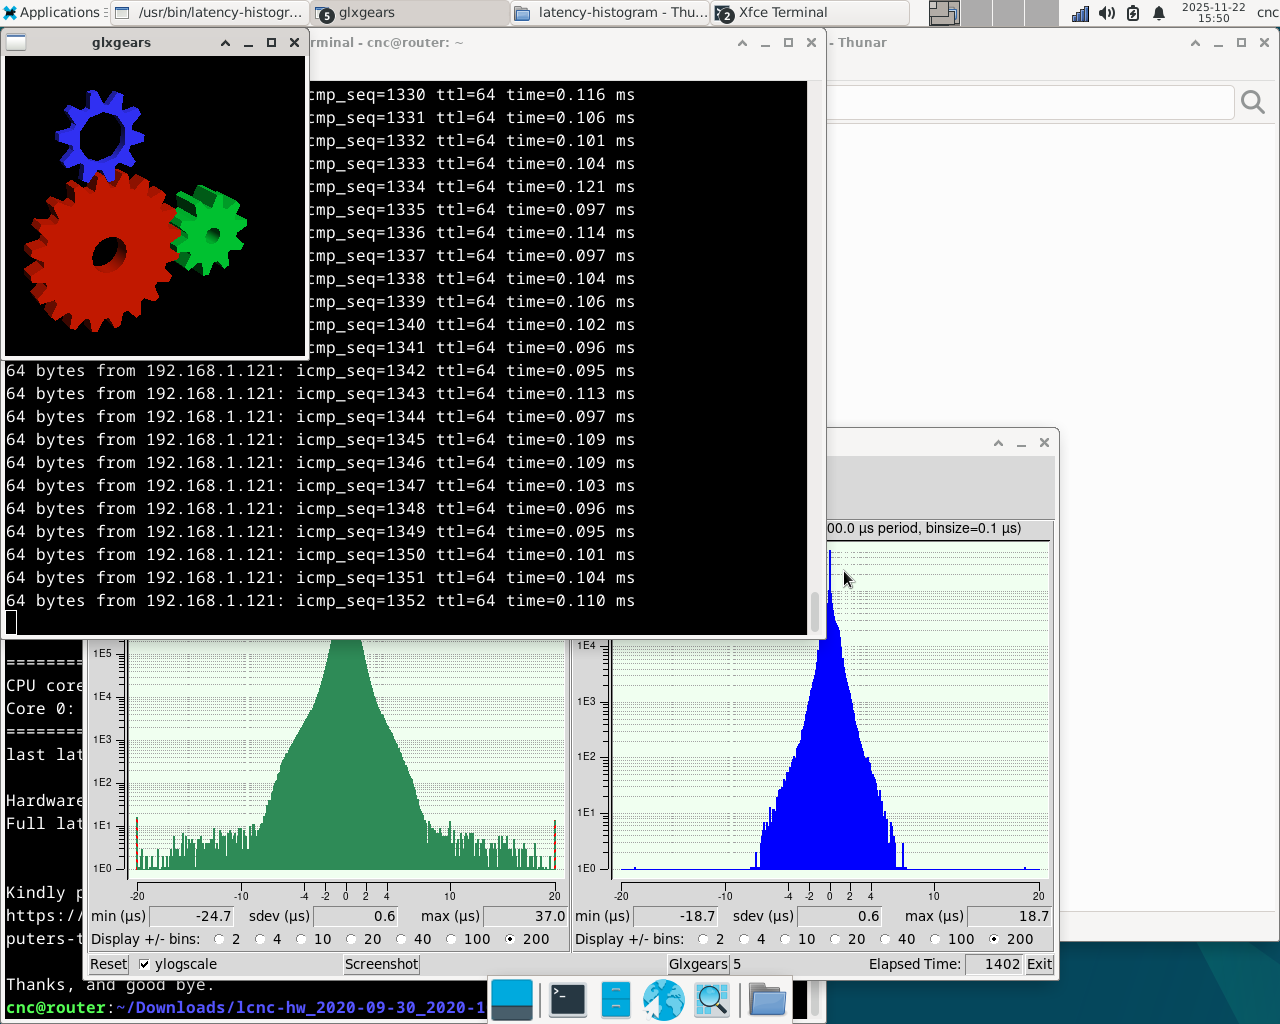This screenshot has width=1280, height=1024.
Task: Click the Screenshot button
Action: (381, 964)
